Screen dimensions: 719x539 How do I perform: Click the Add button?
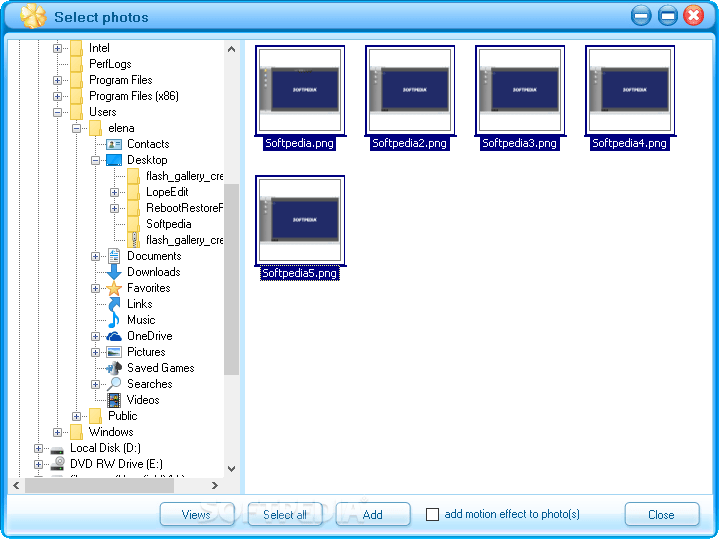click(373, 514)
